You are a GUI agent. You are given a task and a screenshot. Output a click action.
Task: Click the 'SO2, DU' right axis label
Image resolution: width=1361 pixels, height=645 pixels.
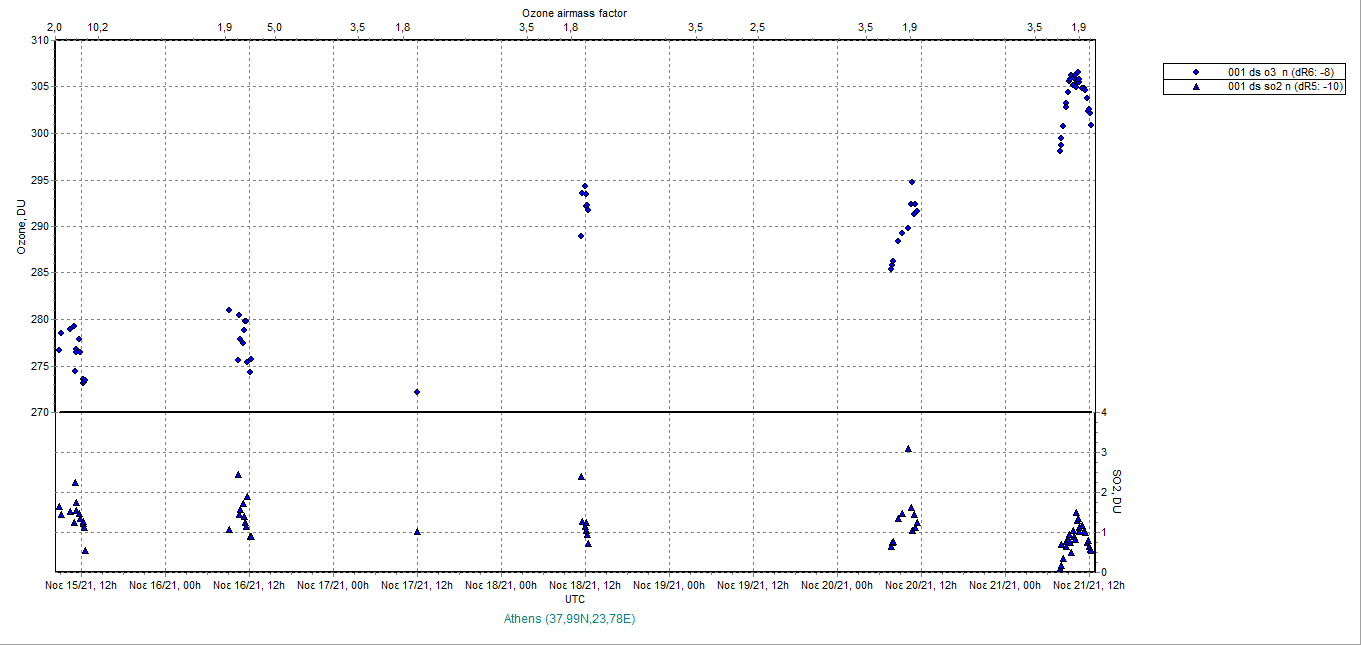pos(1117,490)
